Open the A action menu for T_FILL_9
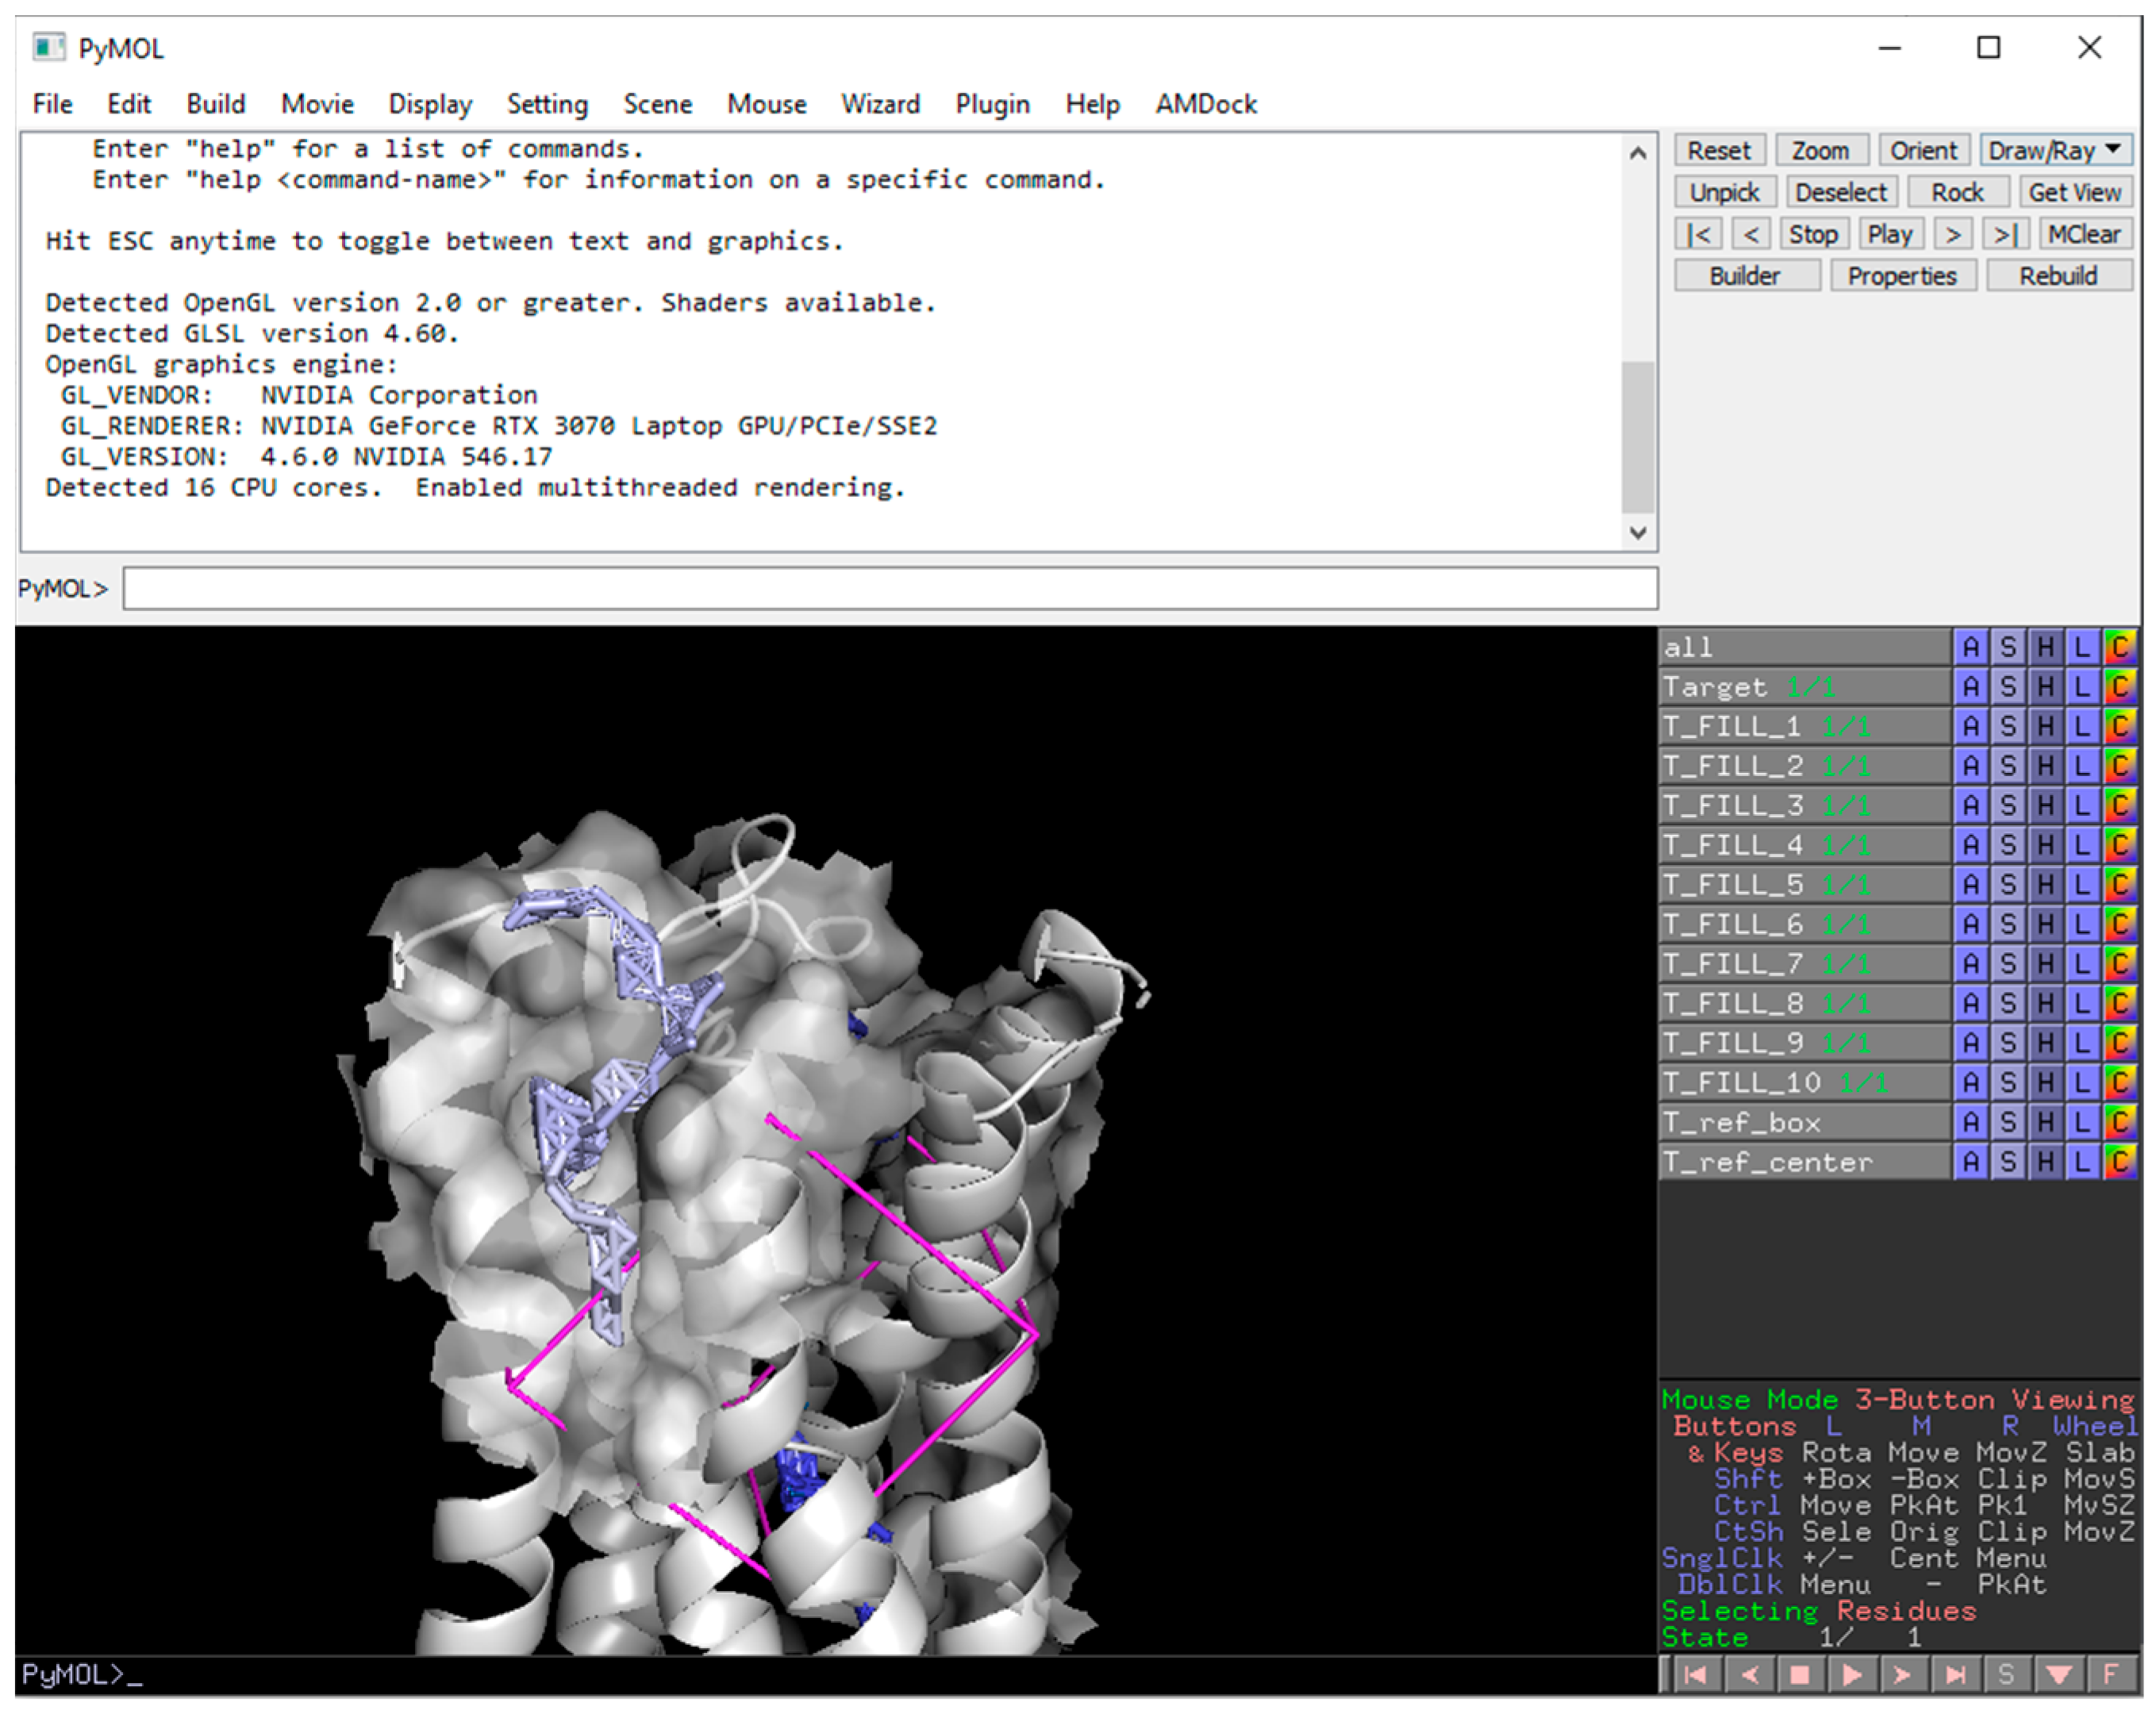The height and width of the screenshot is (1714, 2156). [x=1971, y=1043]
